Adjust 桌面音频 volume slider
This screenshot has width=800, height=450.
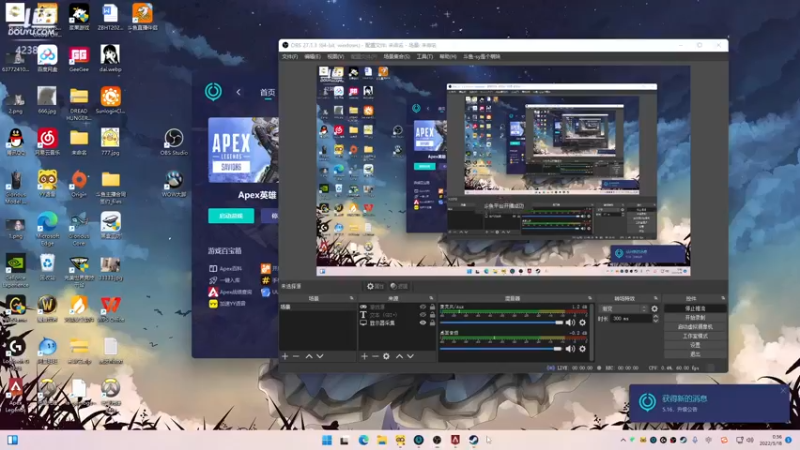(502, 349)
